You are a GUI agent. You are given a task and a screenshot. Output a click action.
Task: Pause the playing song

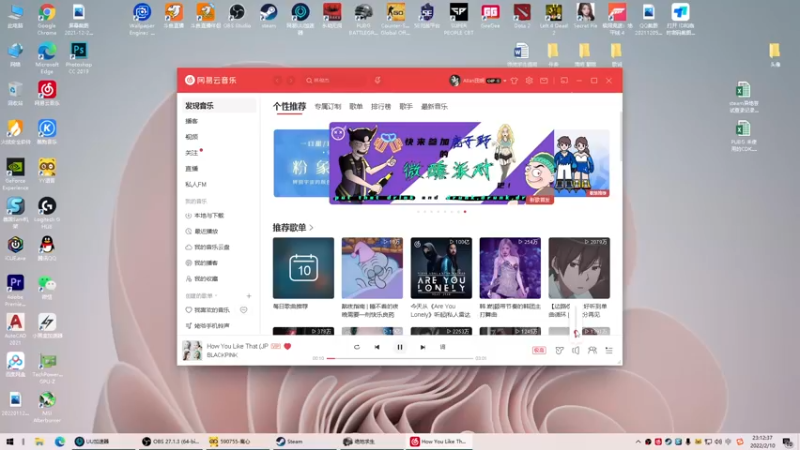coord(399,347)
